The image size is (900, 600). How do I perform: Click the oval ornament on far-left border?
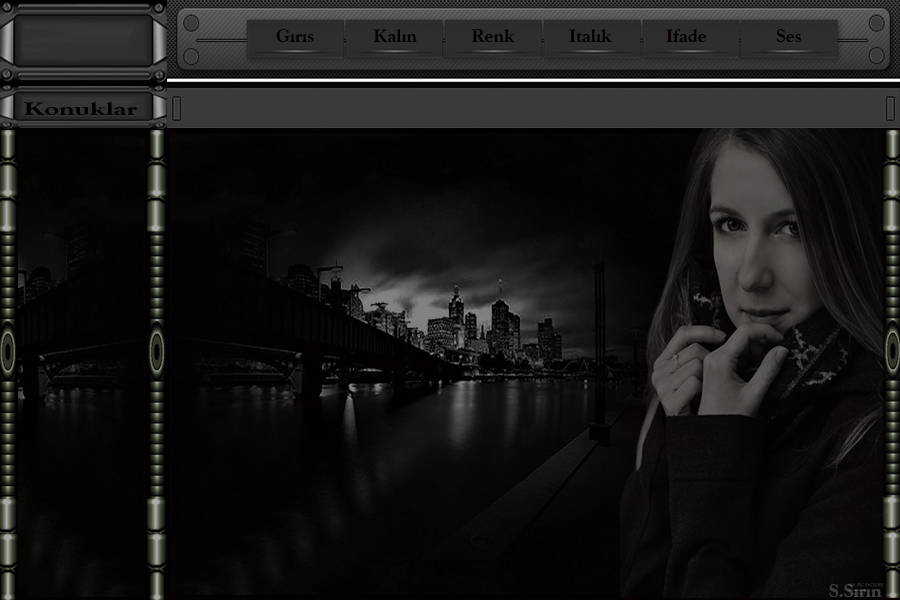coord(8,352)
